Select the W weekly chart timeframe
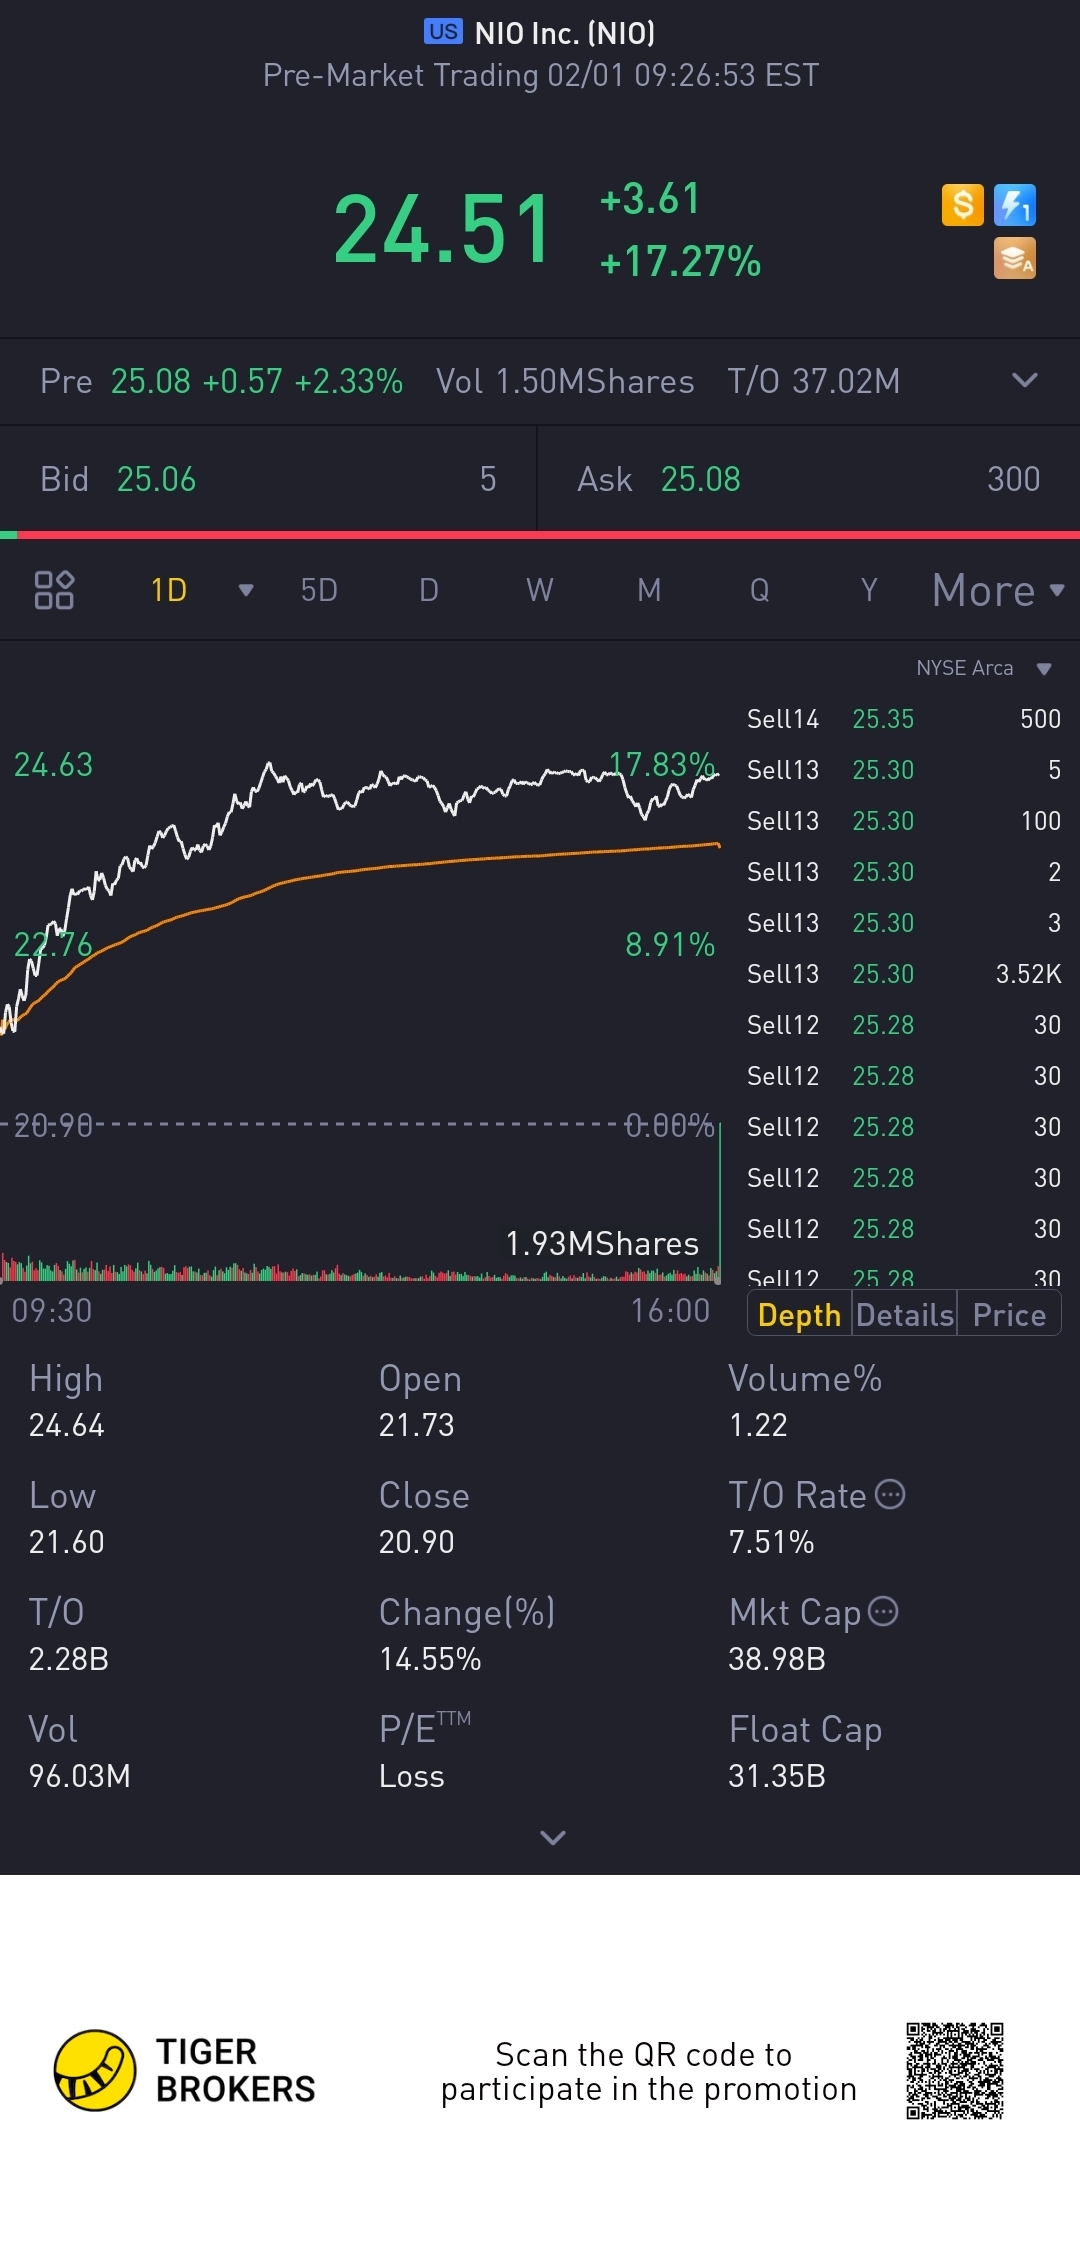This screenshot has width=1080, height=2267. point(539,590)
